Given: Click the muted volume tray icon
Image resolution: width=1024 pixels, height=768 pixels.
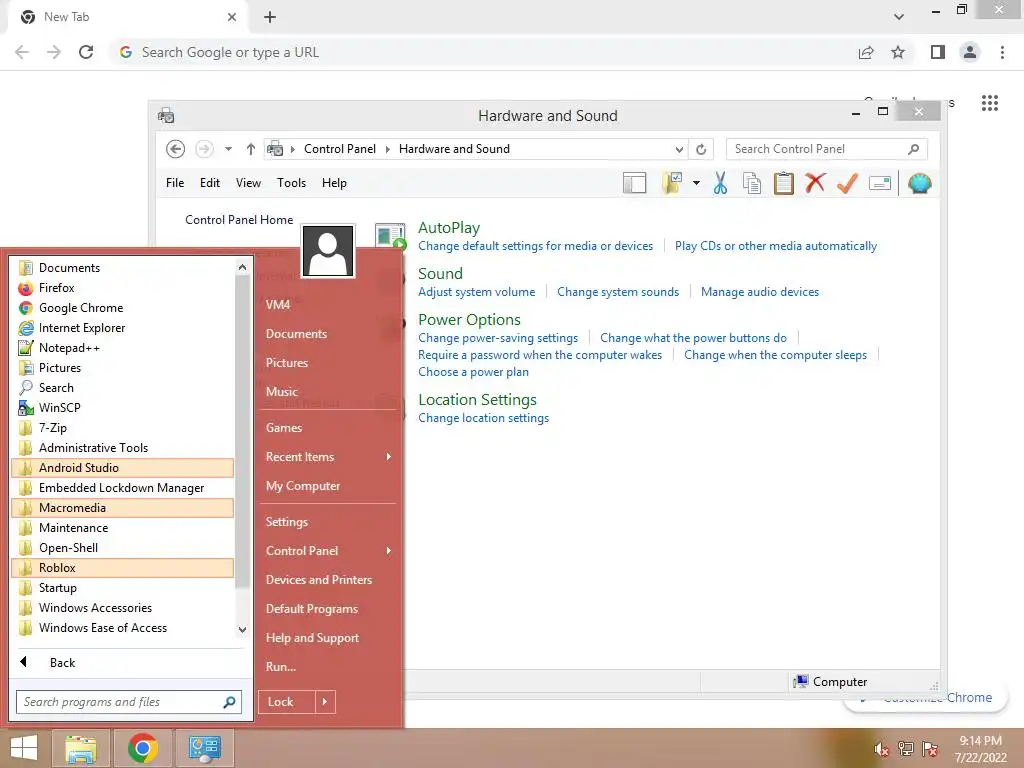Looking at the screenshot, I should click(882, 749).
